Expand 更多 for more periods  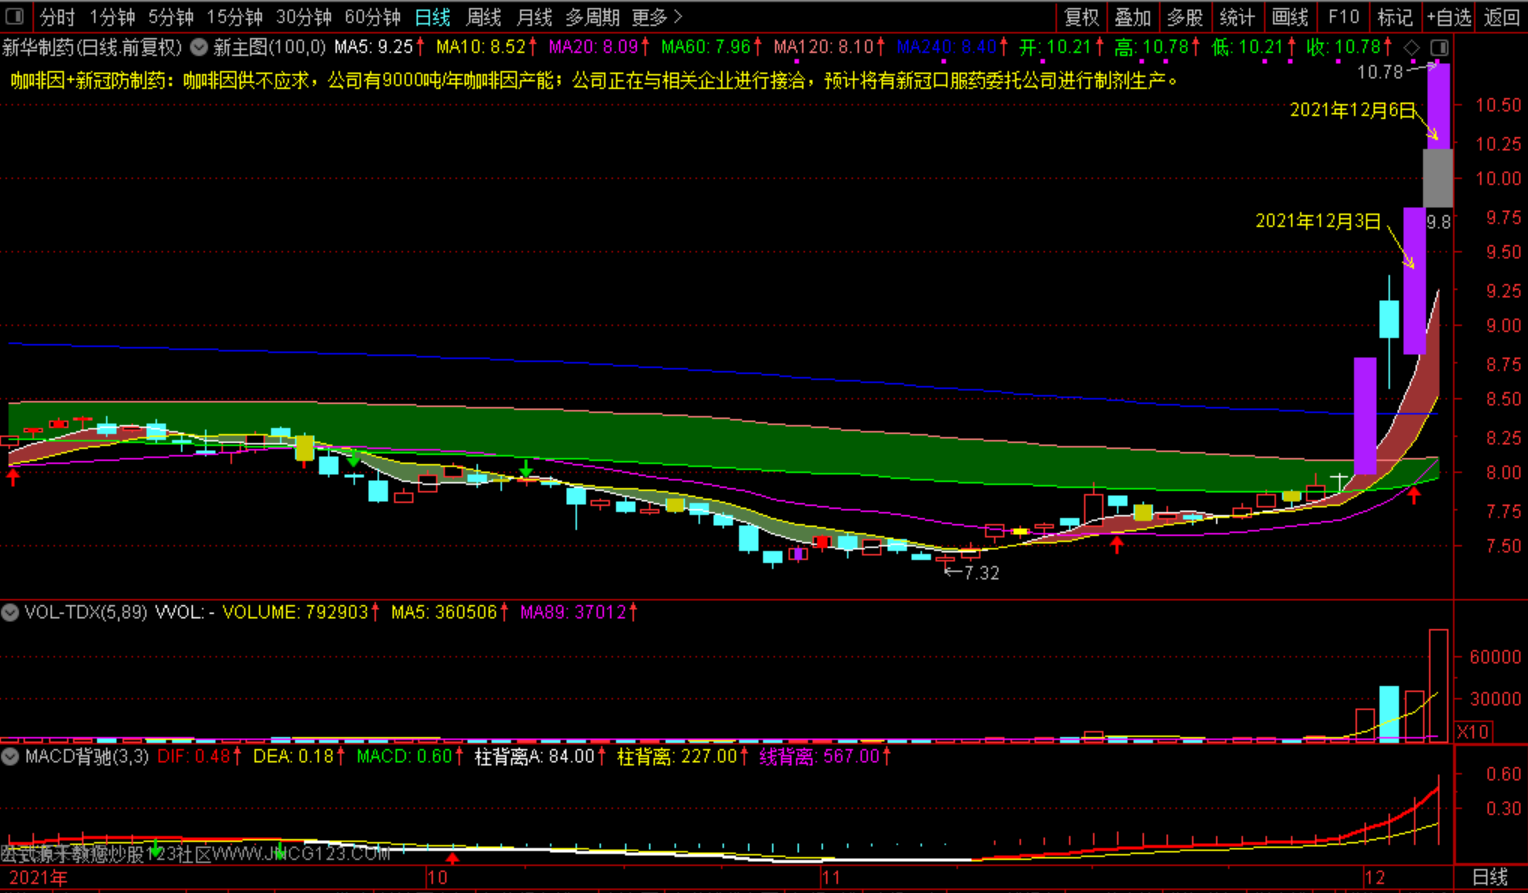657,17
